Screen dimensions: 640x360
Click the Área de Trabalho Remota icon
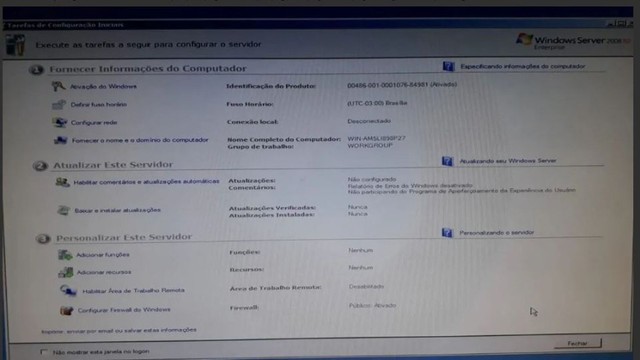68,291
